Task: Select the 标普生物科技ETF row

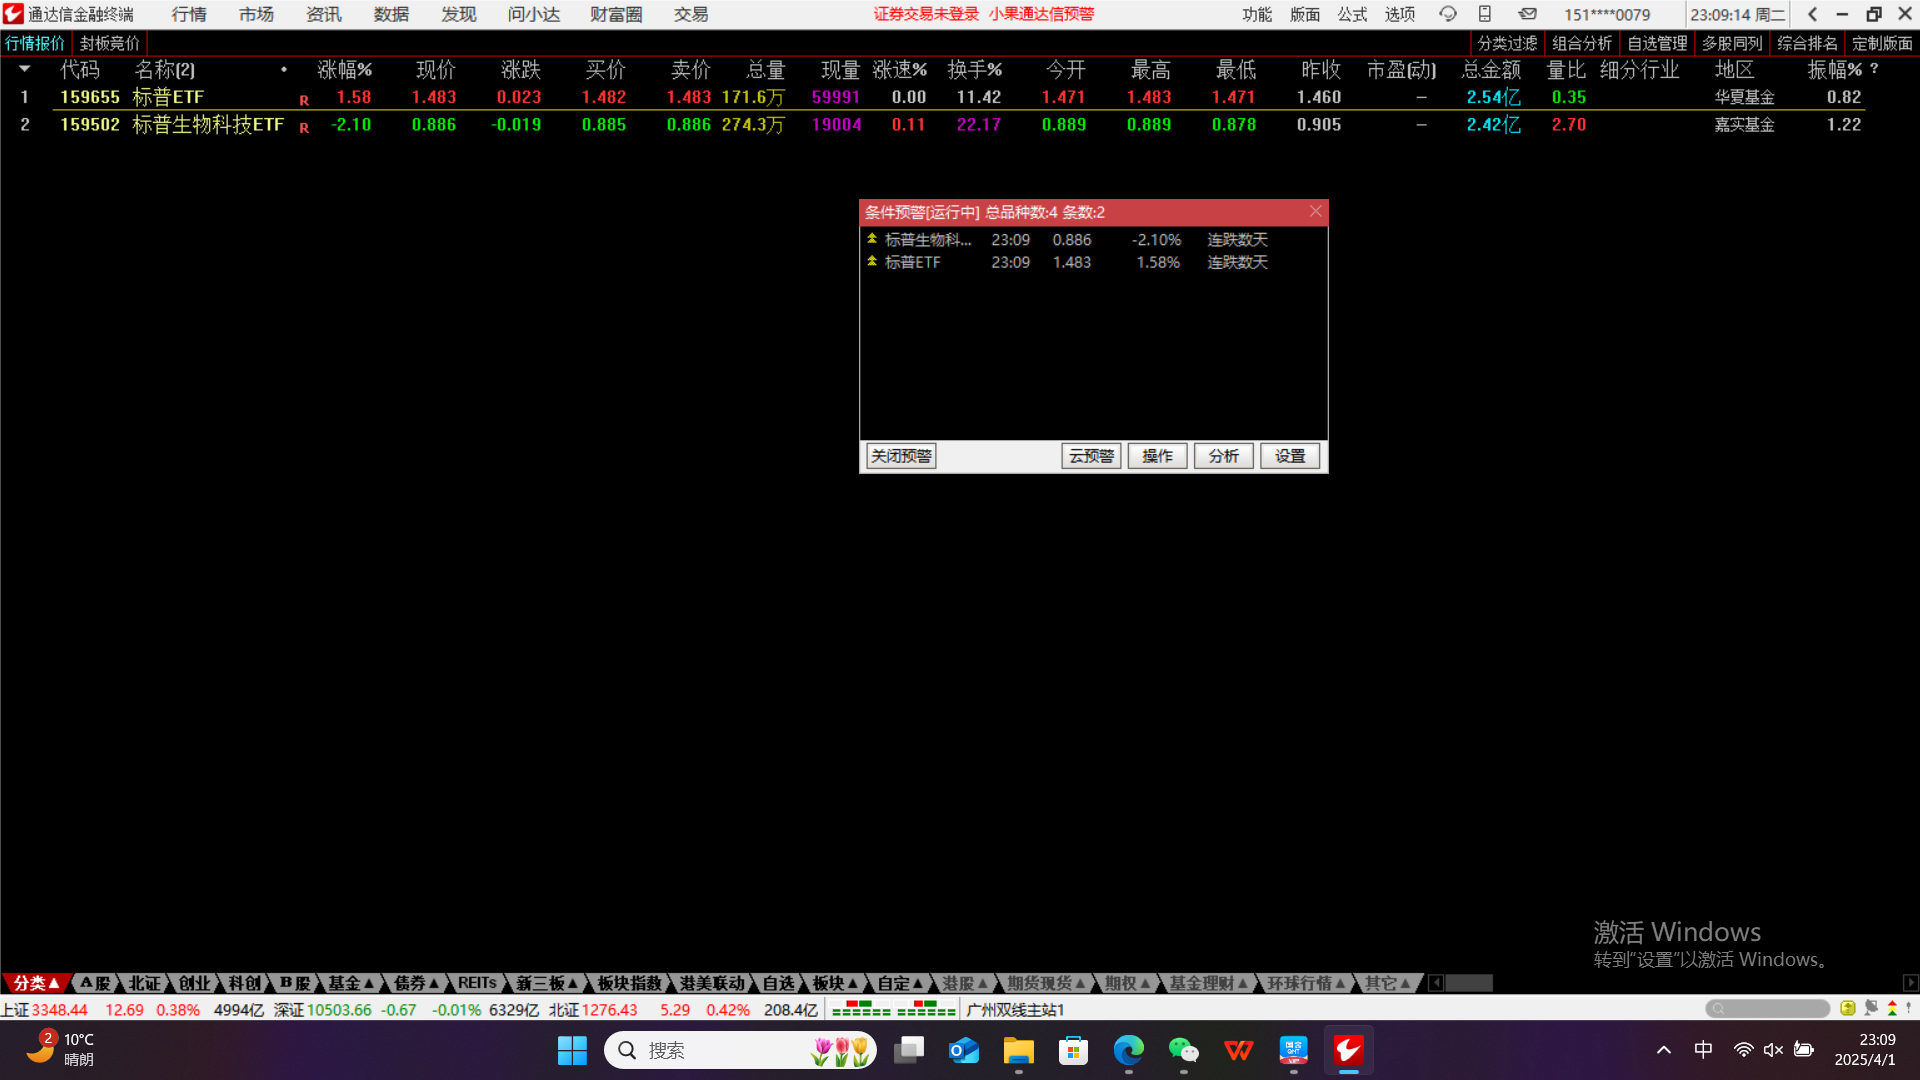Action: 208,125
